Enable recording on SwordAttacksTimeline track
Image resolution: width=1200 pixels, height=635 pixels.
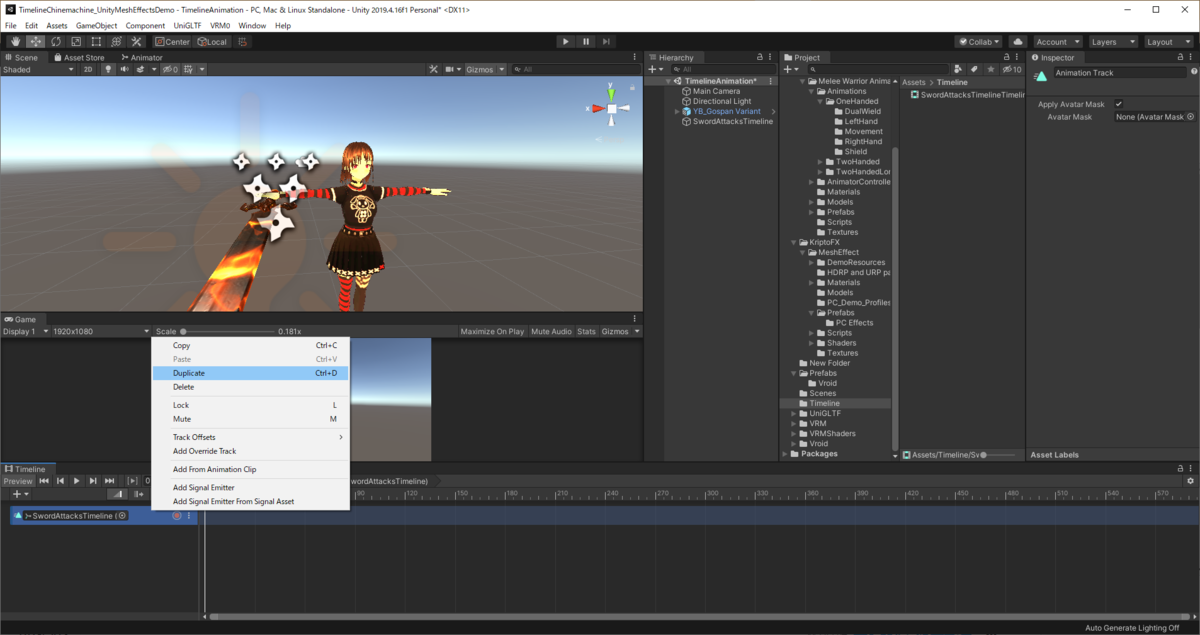(176, 516)
